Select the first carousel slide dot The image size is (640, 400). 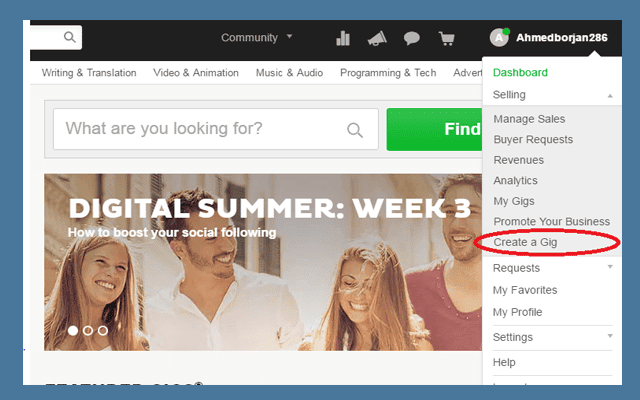click(73, 330)
